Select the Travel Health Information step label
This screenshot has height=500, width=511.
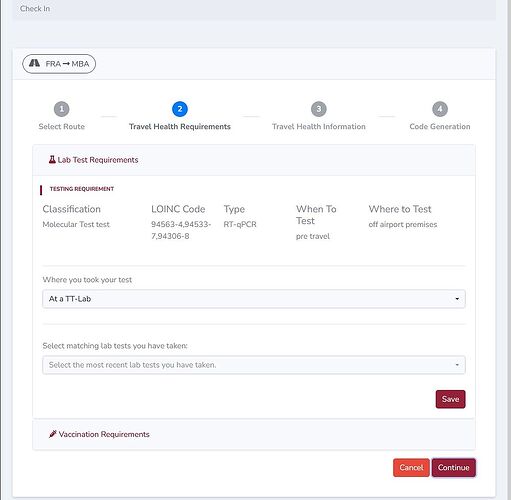tap(319, 127)
